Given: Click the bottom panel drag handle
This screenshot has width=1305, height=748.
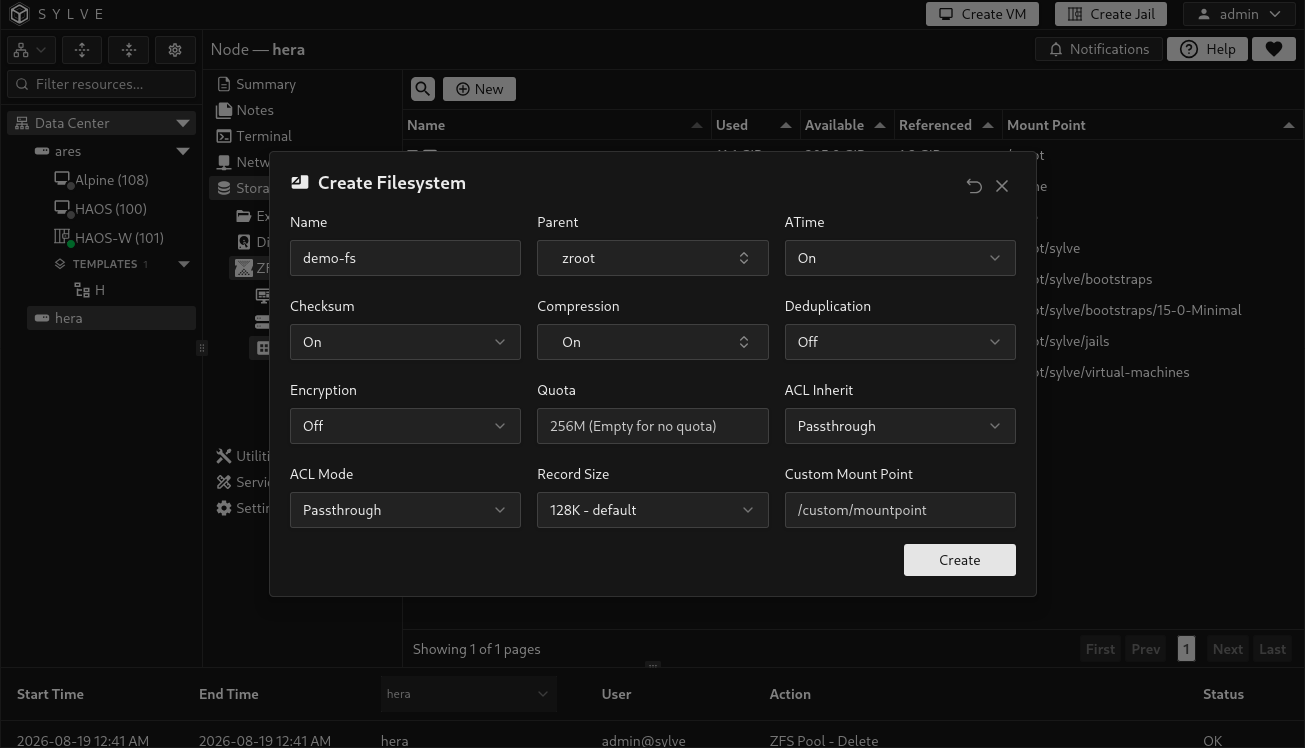Looking at the screenshot, I should [653, 665].
